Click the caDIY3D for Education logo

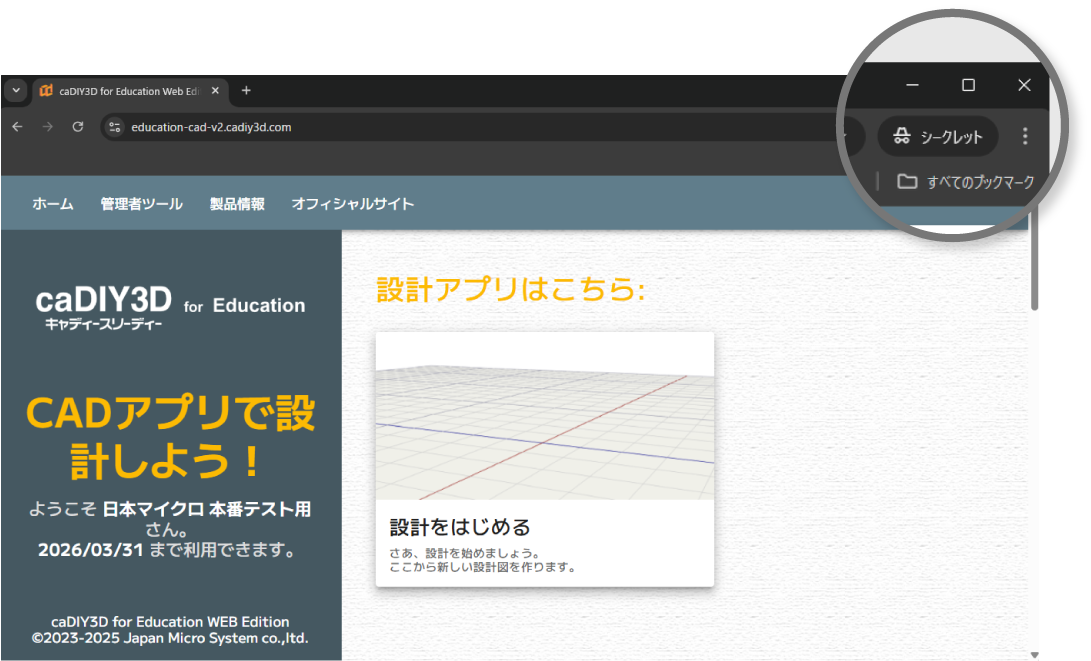pyautogui.click(x=170, y=307)
